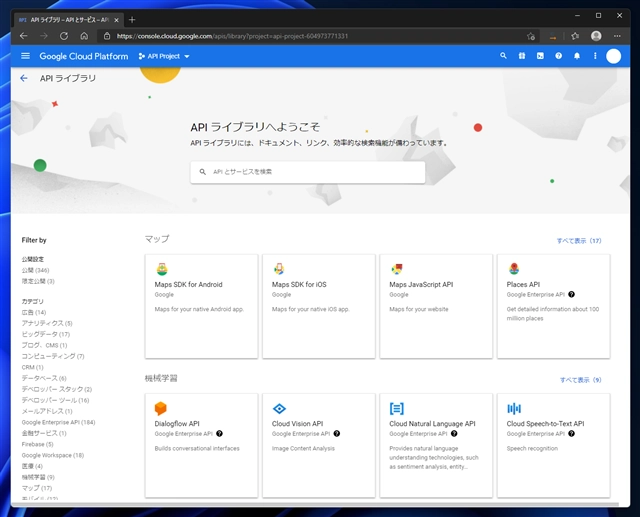This screenshot has height=517, width=640.
Task: Filter by デベロッパー スタック (2)
Action: click(57, 389)
